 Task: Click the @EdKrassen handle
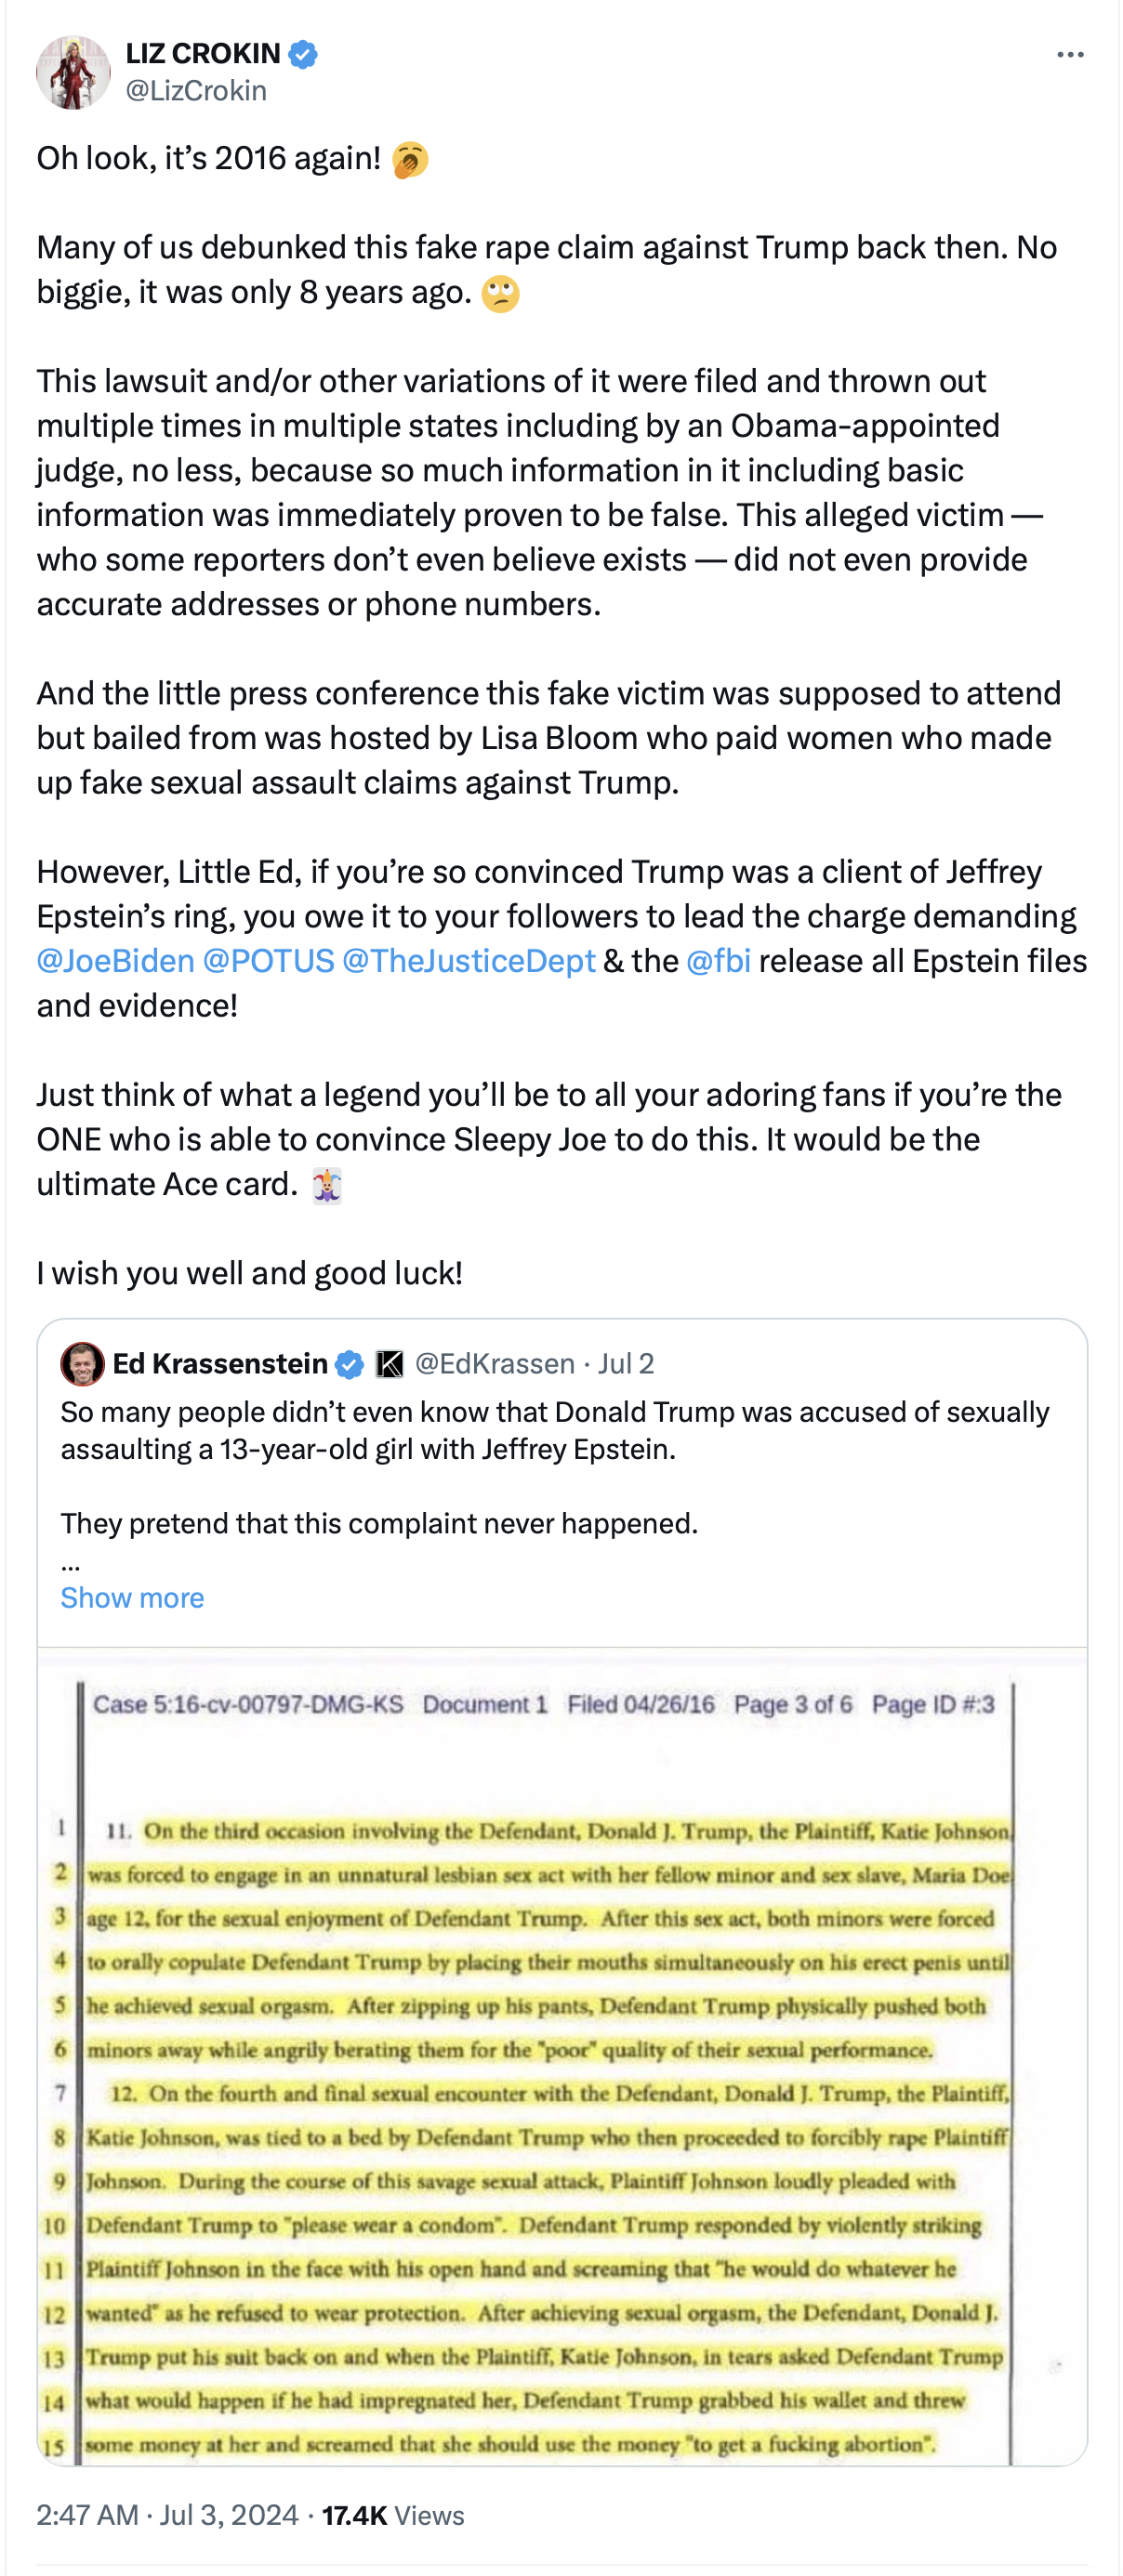pos(494,1363)
